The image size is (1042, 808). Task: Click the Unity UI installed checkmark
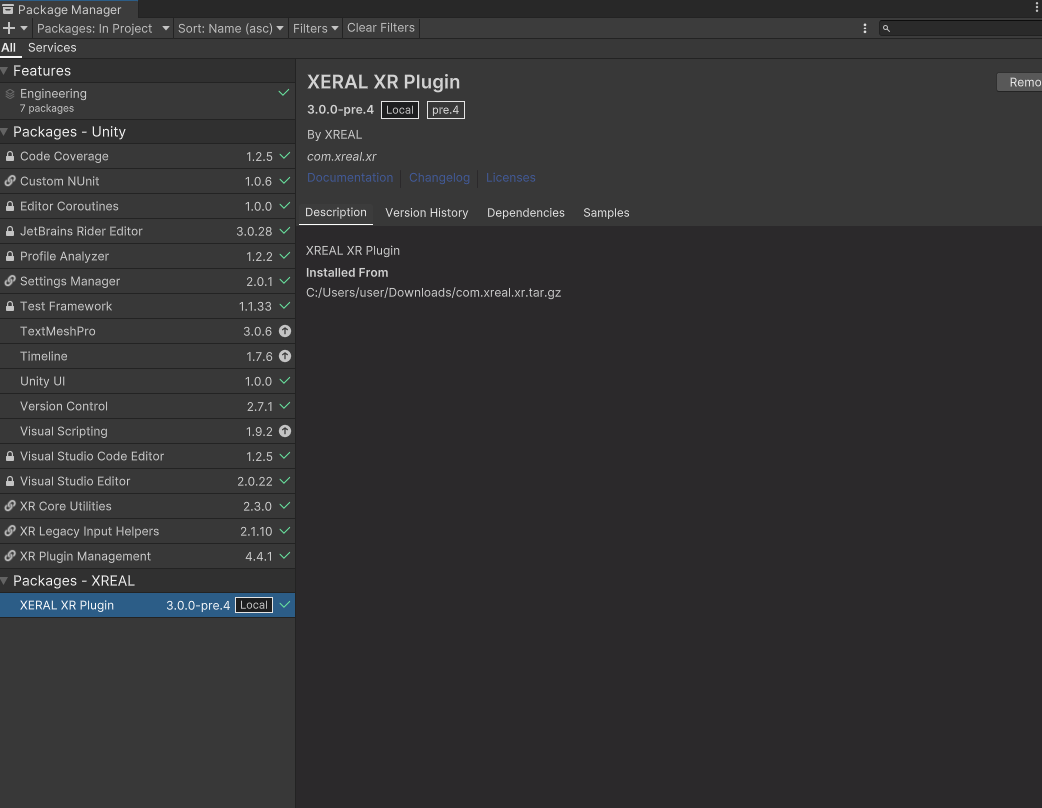point(284,381)
